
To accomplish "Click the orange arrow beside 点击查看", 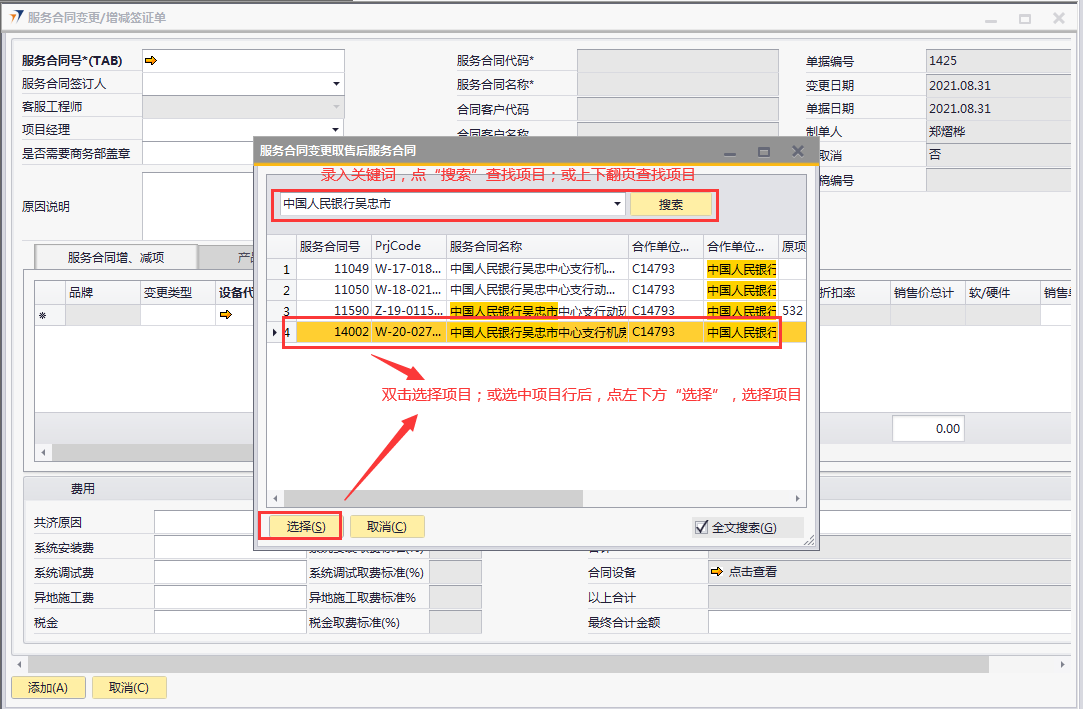I will [716, 572].
